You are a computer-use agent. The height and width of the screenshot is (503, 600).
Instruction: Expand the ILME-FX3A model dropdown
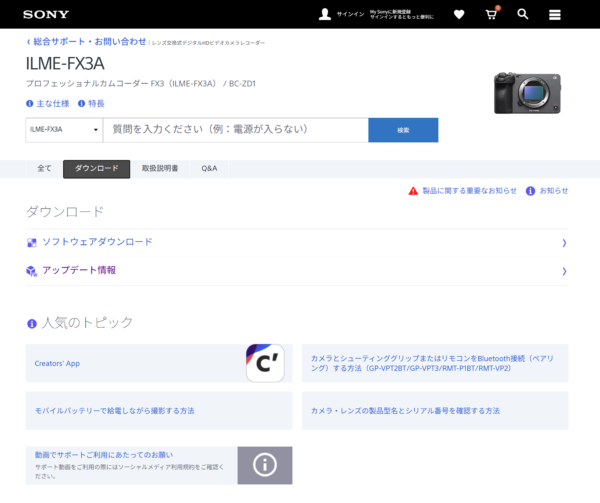coord(64,130)
